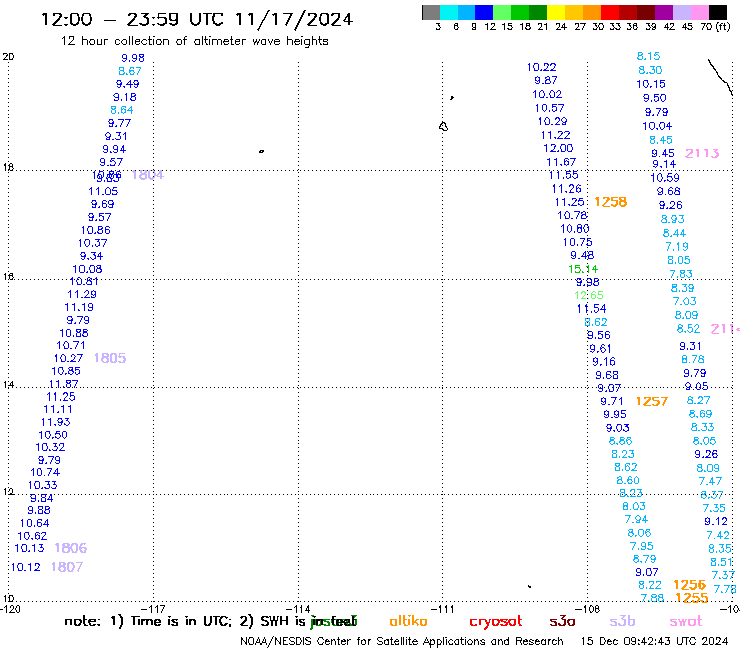This screenshot has width=740, height=650.
Task: Select the light green 15 ft swatch
Action: point(502,12)
